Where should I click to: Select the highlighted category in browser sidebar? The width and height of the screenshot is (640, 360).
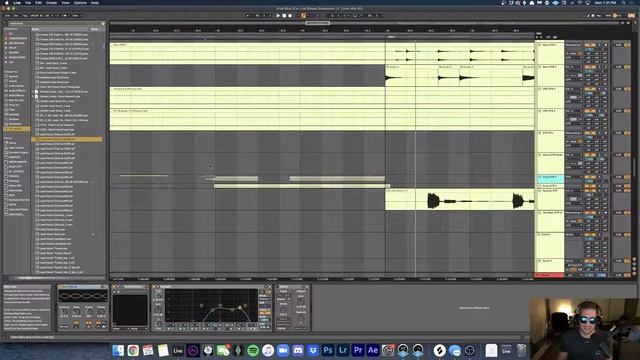point(16,129)
